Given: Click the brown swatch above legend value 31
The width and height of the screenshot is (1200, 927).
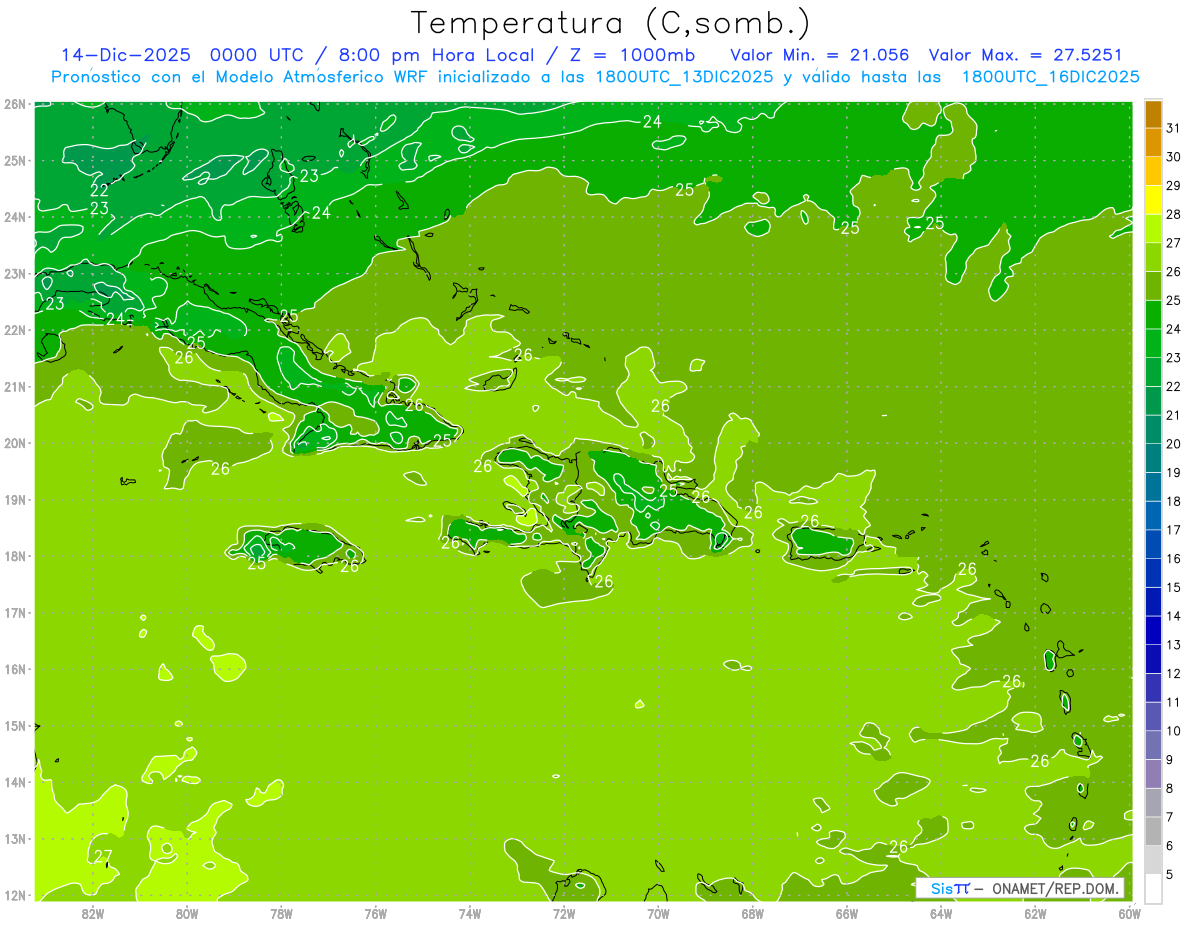Looking at the screenshot, I should click(1154, 114).
